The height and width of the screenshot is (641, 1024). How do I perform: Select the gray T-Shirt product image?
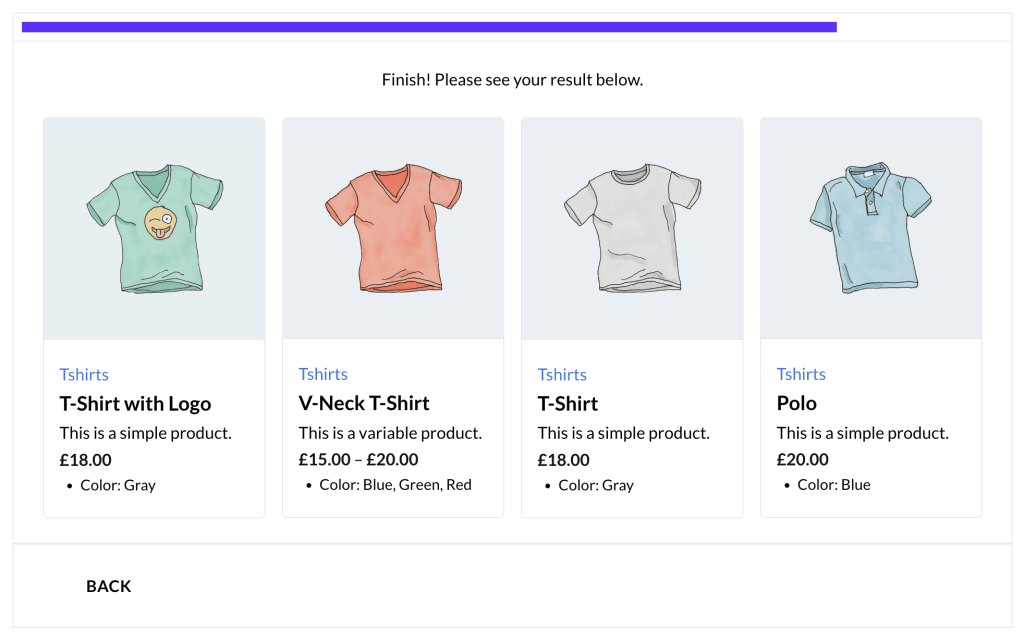[x=631, y=229]
